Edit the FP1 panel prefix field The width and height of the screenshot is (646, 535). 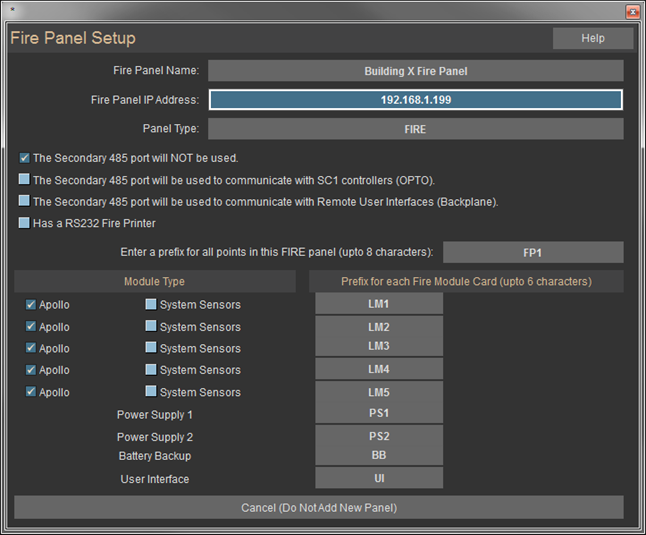[x=533, y=252]
